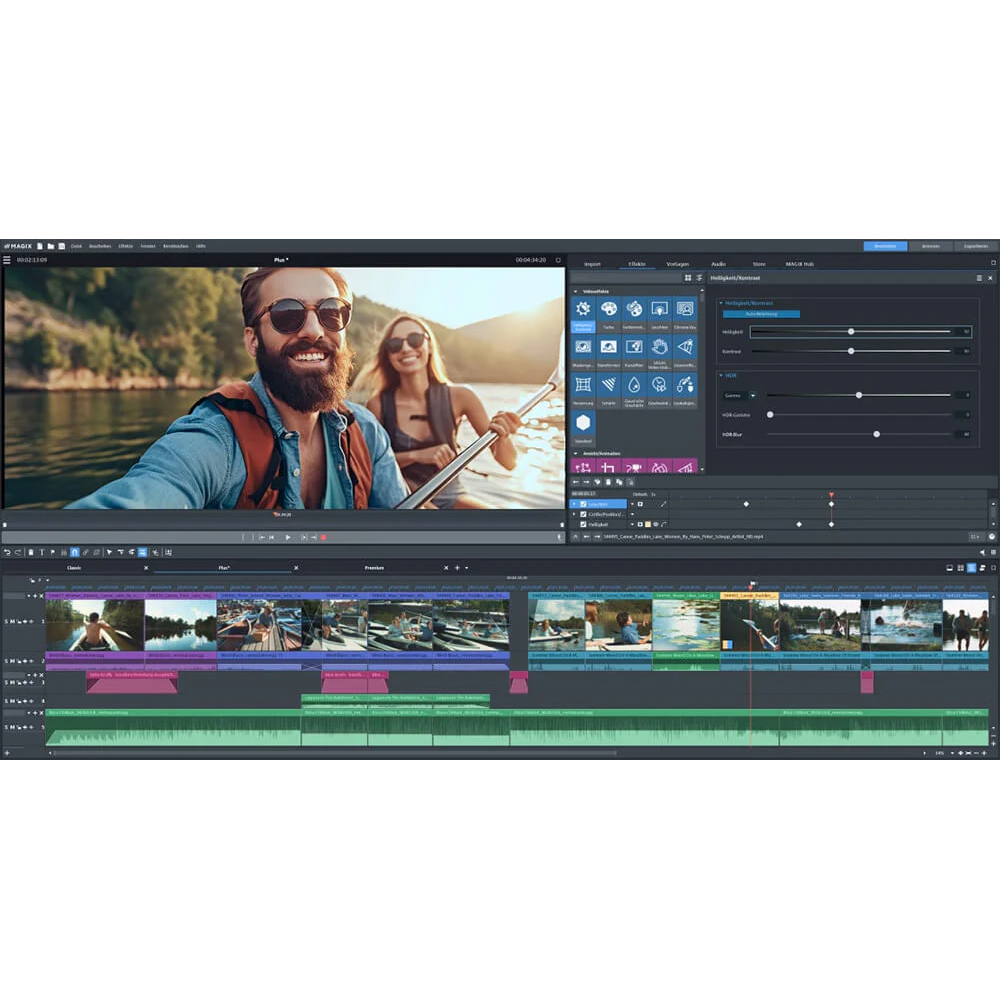The image size is (1000, 1000).
Task: Select the Premium timeline tab
Action: point(374,568)
